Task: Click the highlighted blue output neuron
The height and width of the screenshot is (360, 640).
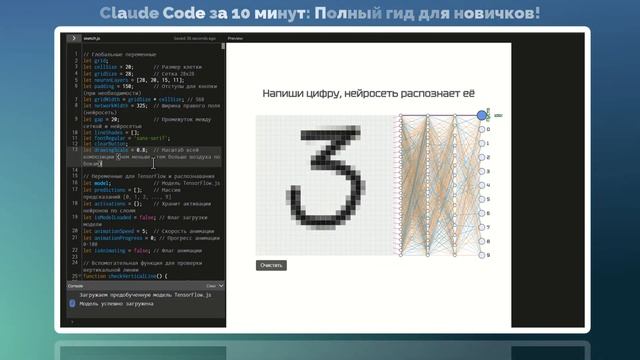Action: 482,116
